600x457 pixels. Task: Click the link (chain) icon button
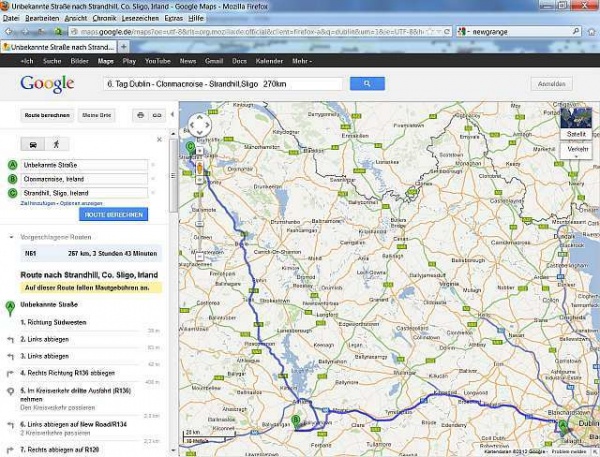157,115
